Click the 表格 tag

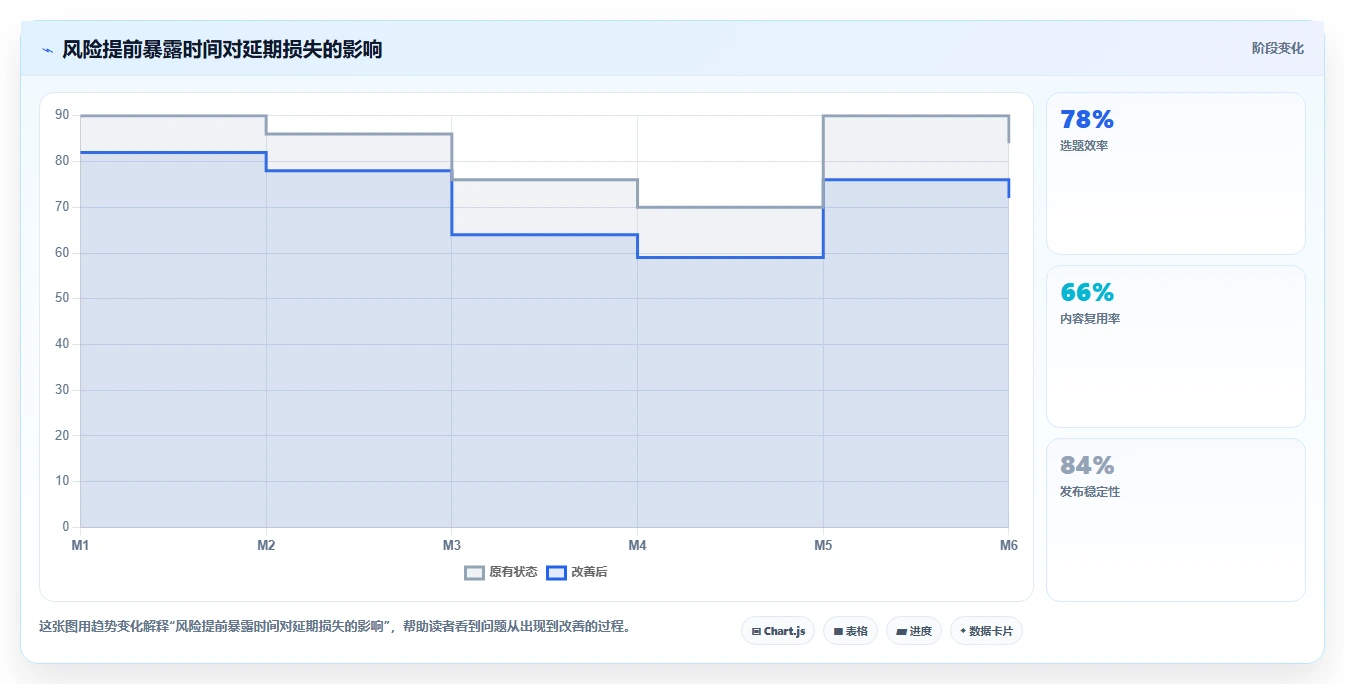pyautogui.click(x=851, y=631)
